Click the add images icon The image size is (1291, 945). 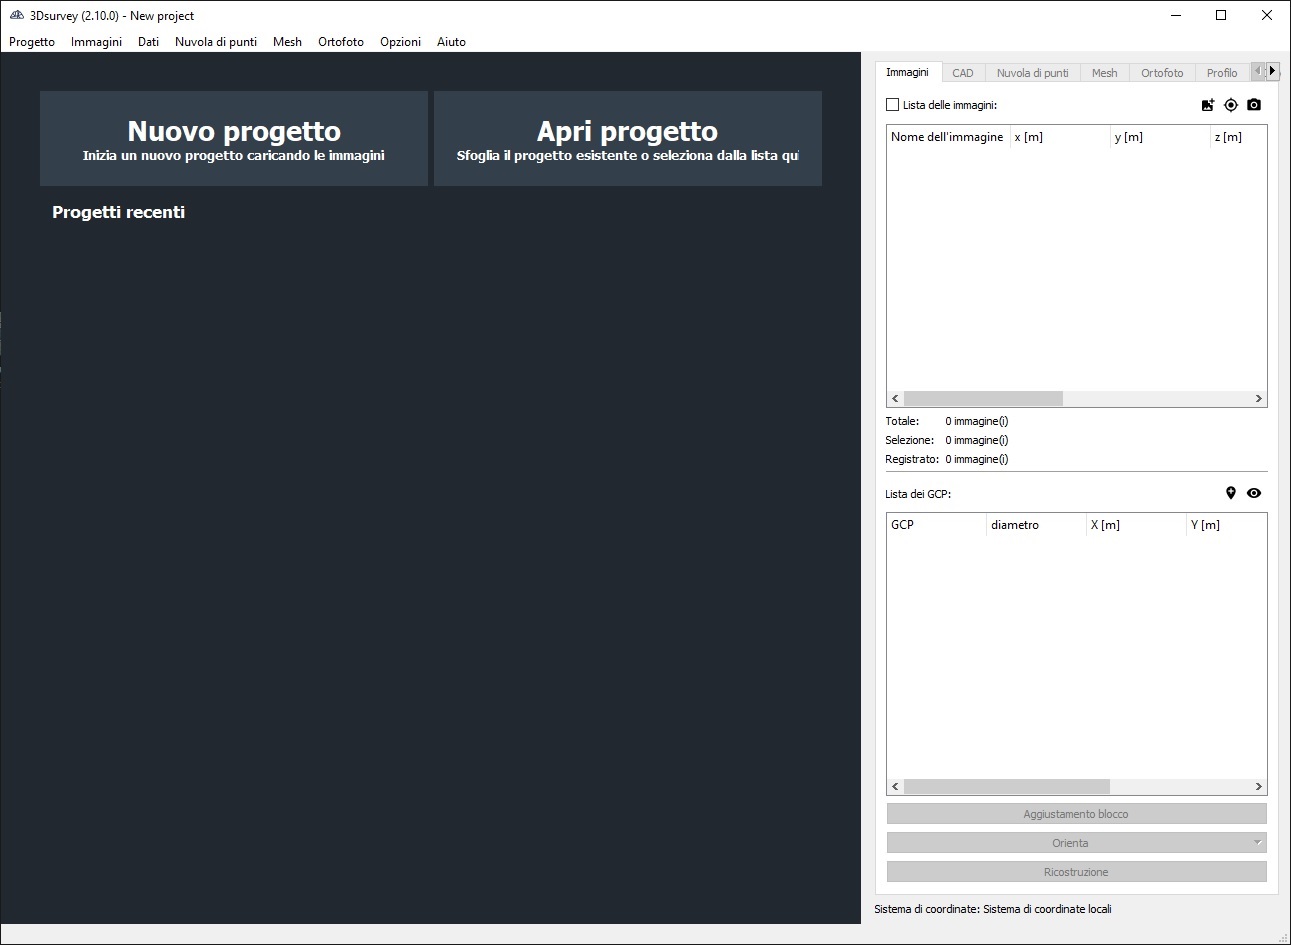[1208, 105]
